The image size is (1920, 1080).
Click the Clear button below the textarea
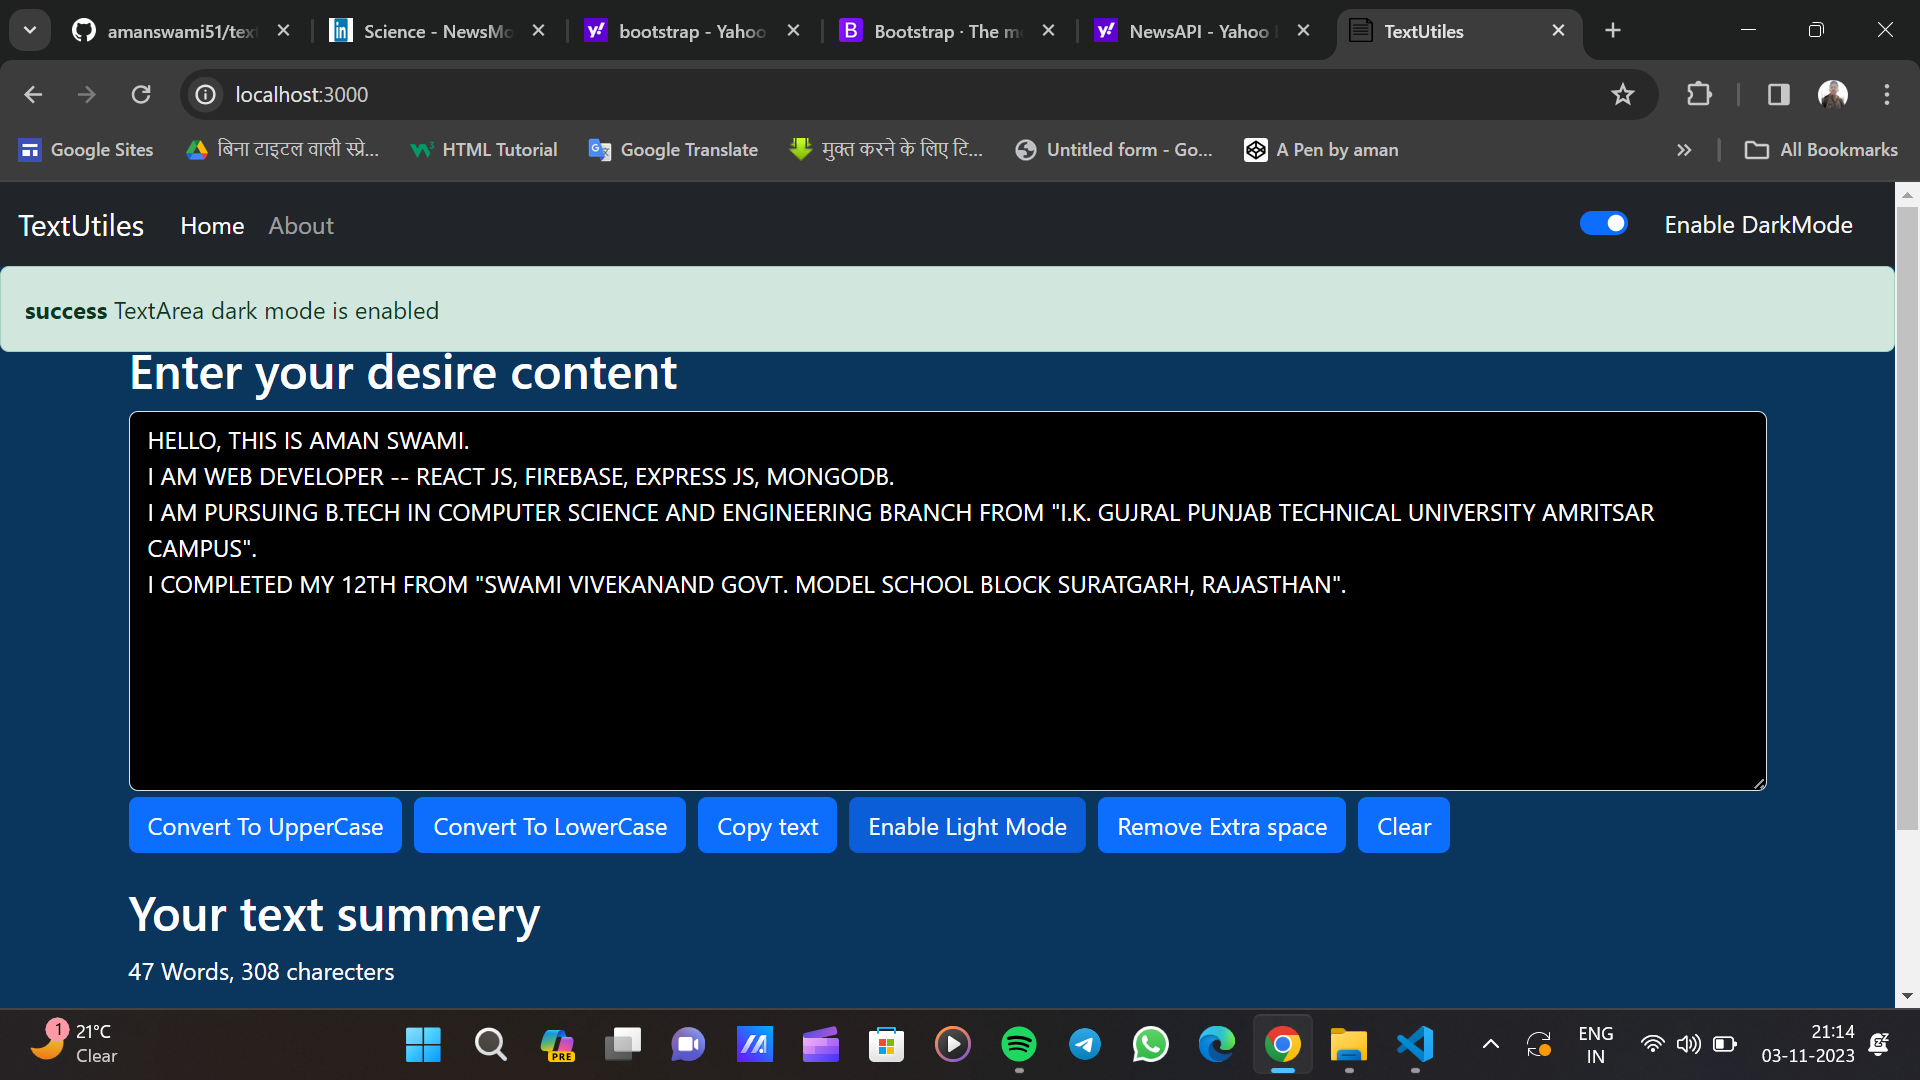pyautogui.click(x=1404, y=826)
